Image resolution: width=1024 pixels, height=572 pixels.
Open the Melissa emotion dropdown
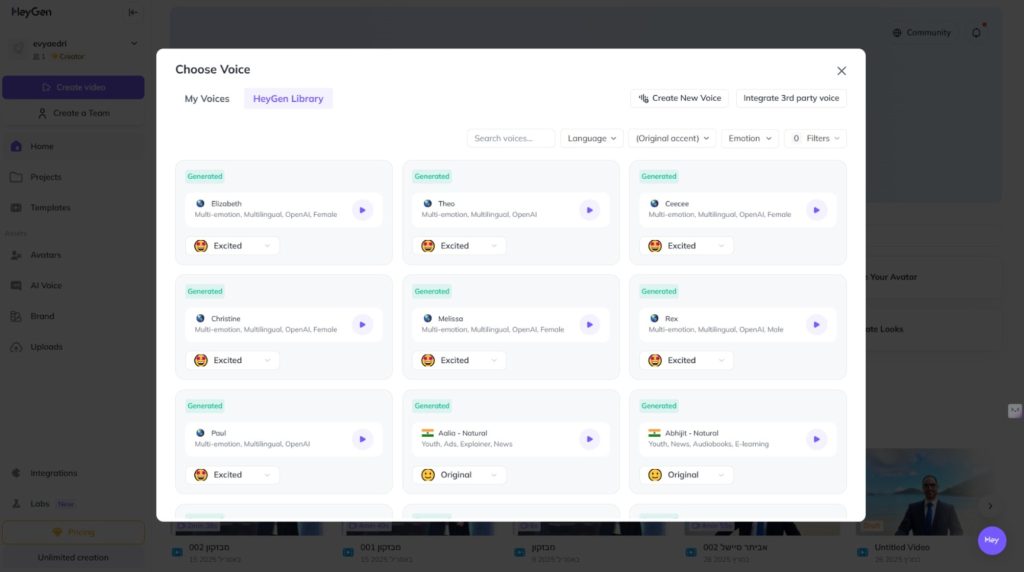[459, 360]
